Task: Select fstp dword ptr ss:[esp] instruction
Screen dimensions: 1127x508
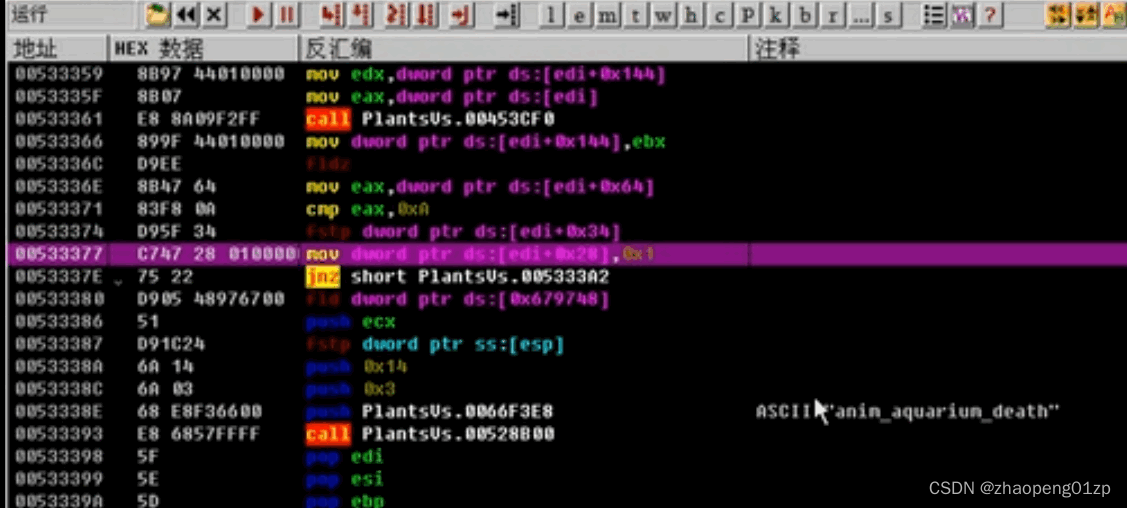Action: [x=435, y=344]
